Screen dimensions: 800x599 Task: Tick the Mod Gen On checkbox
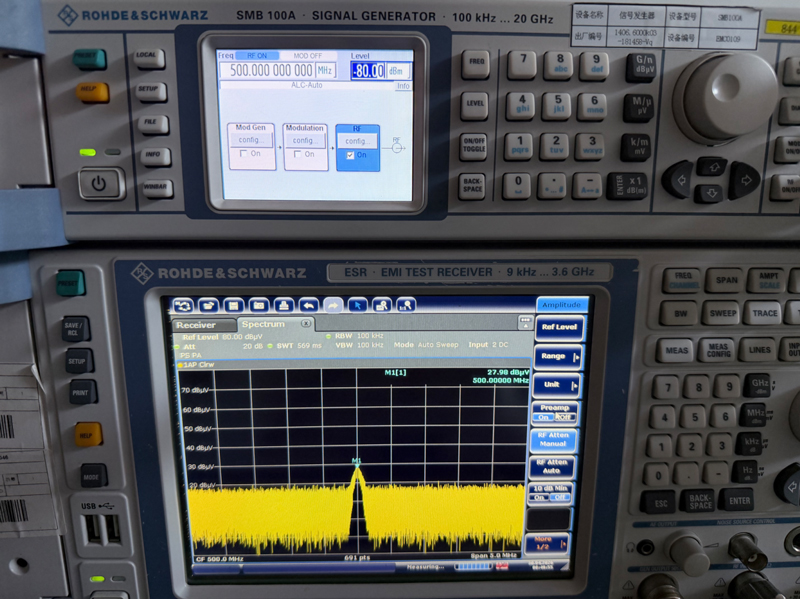(243, 154)
